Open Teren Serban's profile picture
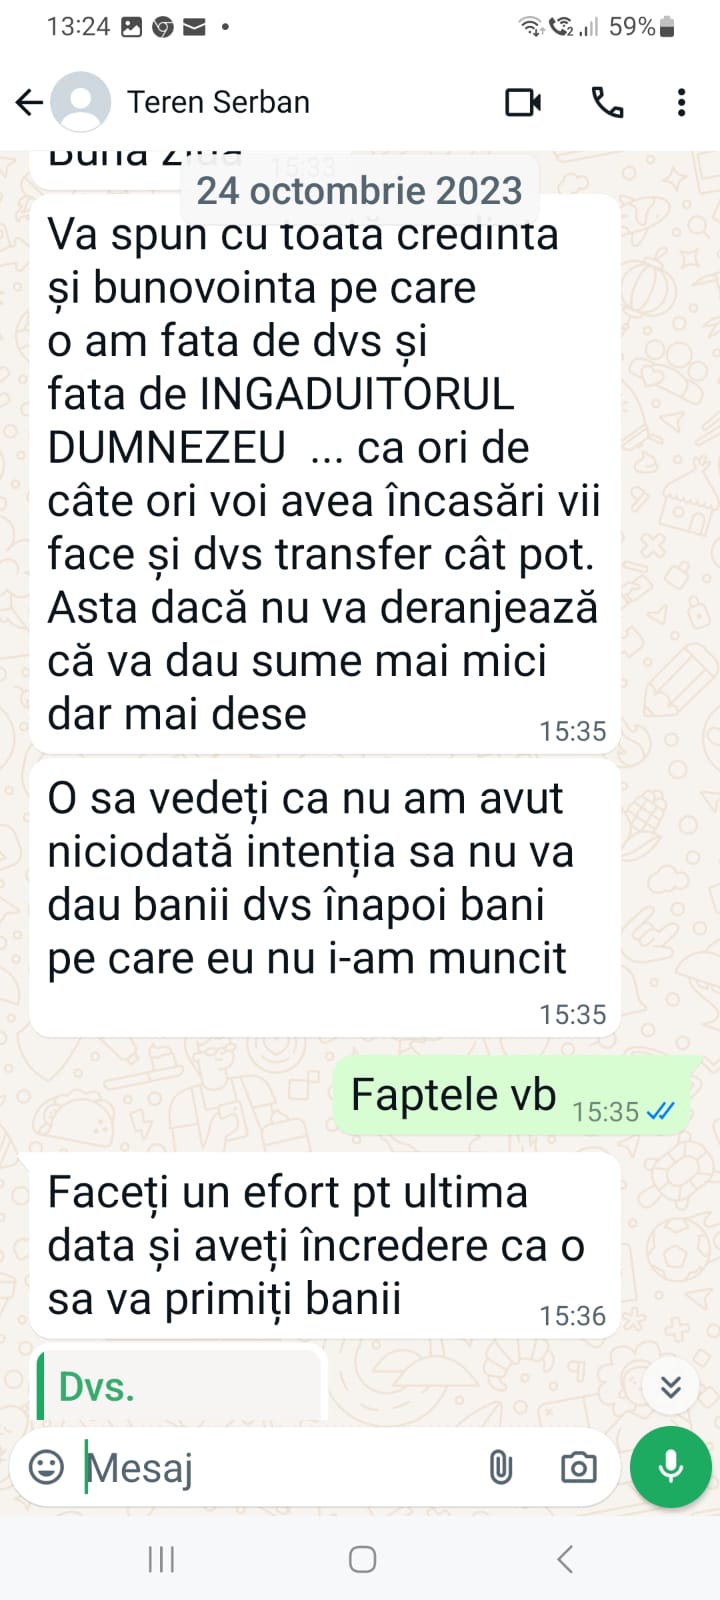 [x=81, y=102]
